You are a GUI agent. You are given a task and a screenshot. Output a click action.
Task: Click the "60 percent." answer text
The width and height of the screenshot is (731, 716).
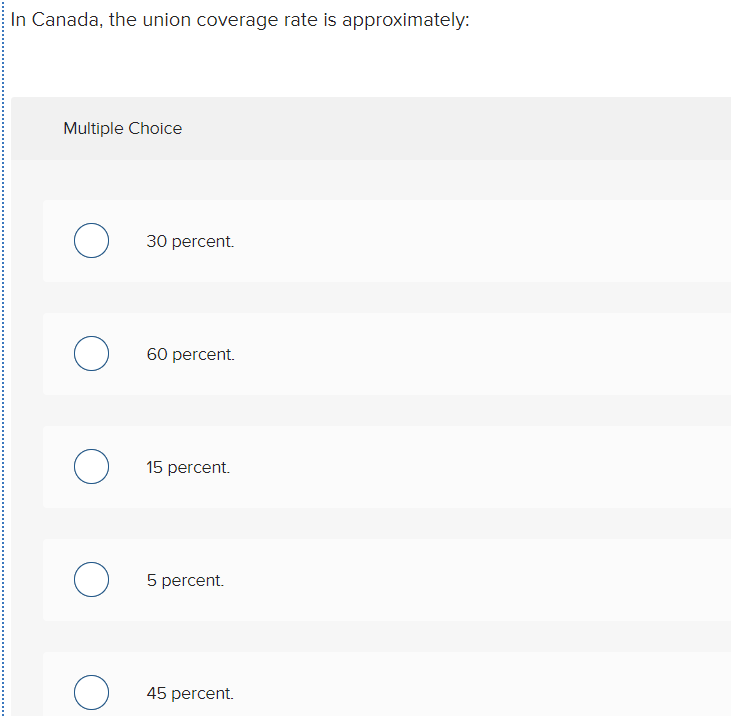[190, 355]
